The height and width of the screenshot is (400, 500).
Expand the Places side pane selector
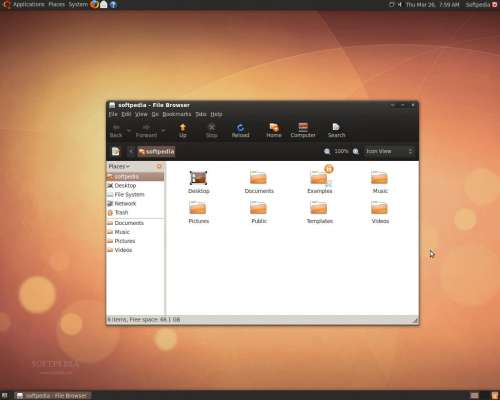[119, 166]
